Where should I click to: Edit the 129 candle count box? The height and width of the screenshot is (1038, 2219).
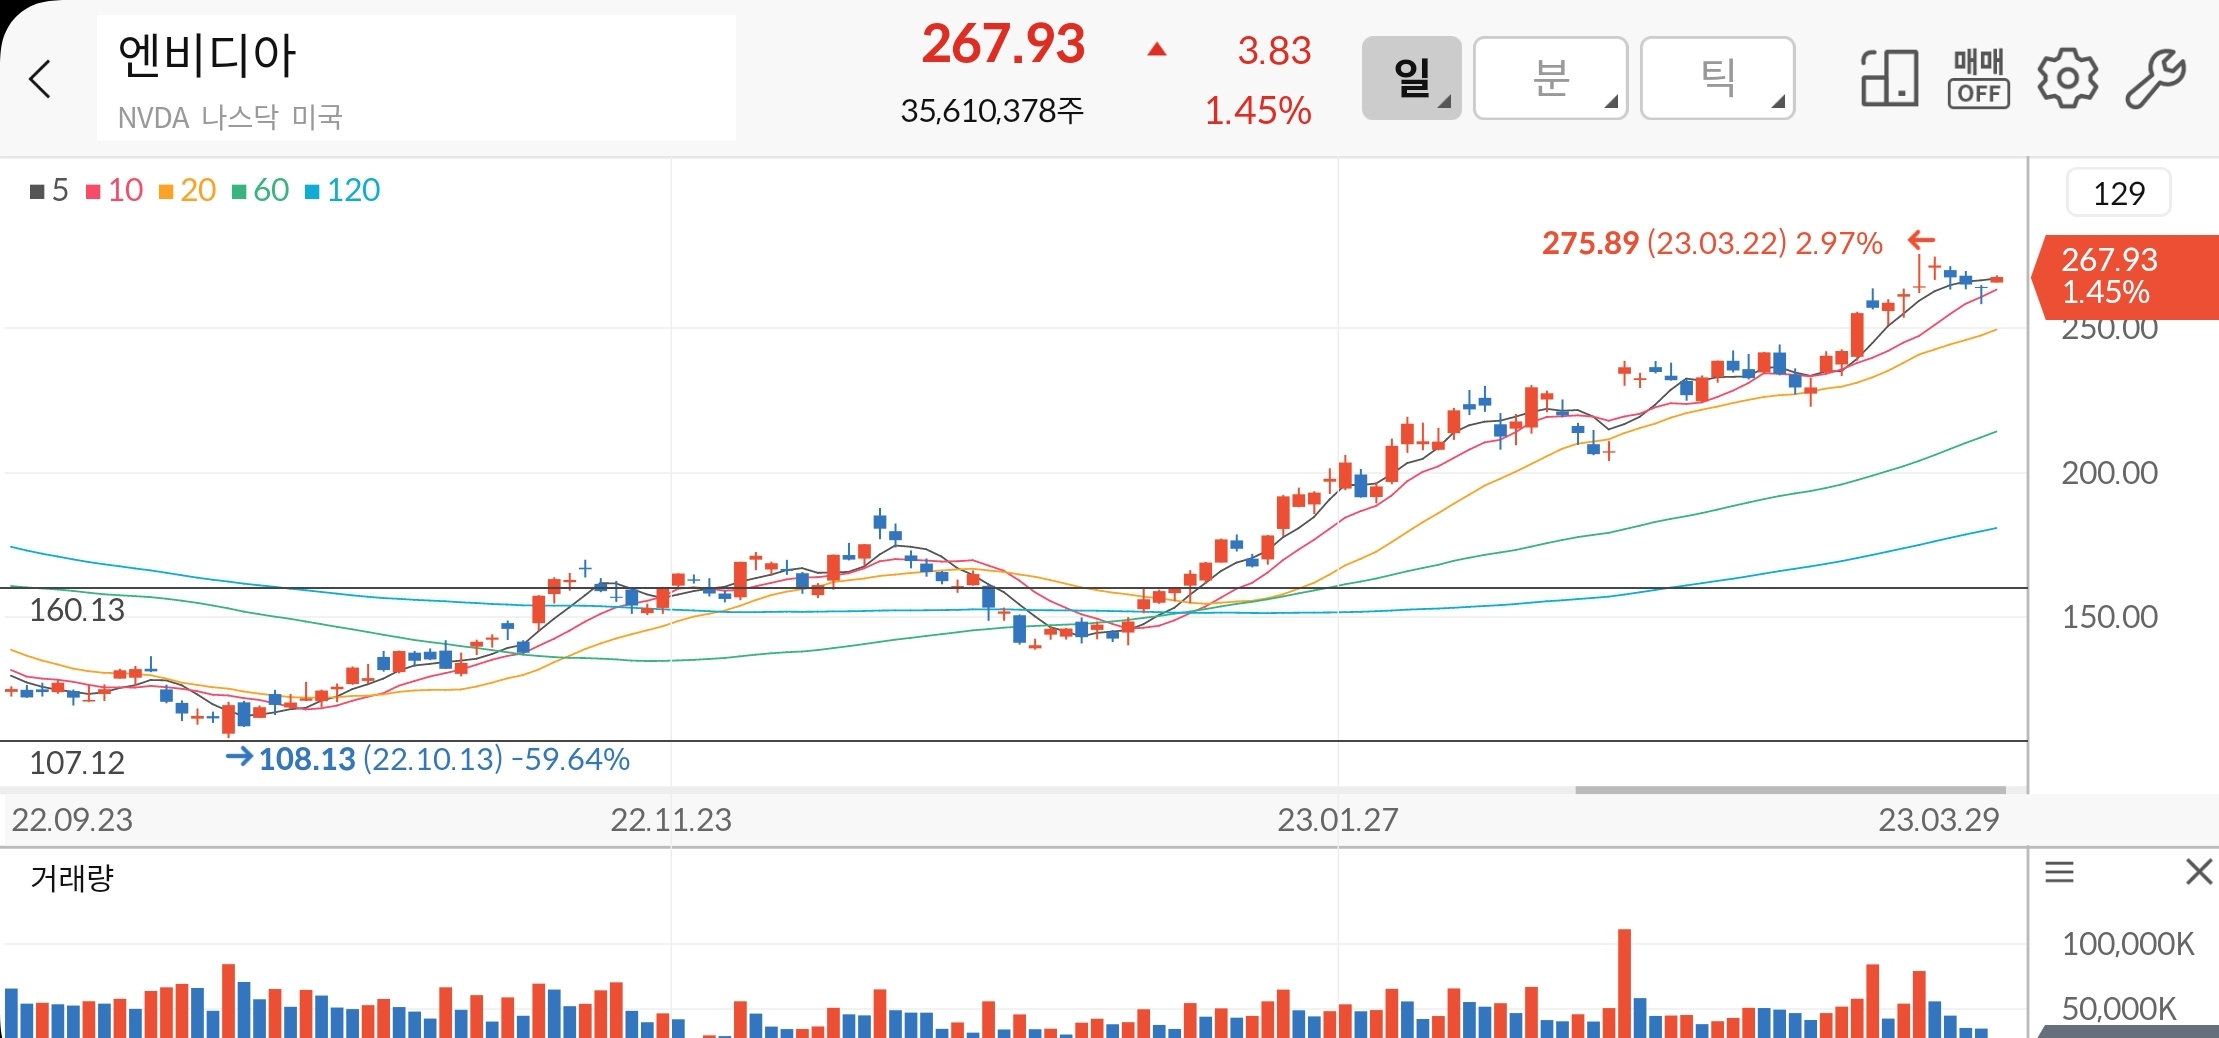2118,193
